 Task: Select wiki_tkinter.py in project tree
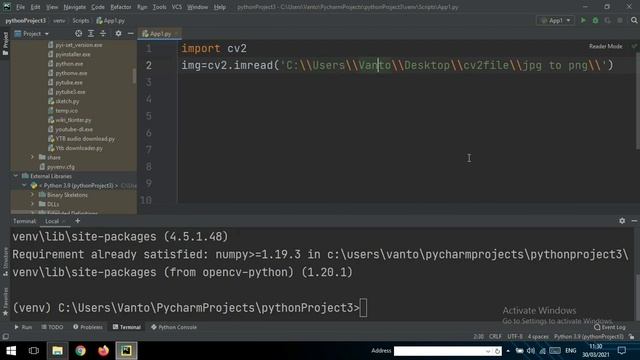pos(73,120)
